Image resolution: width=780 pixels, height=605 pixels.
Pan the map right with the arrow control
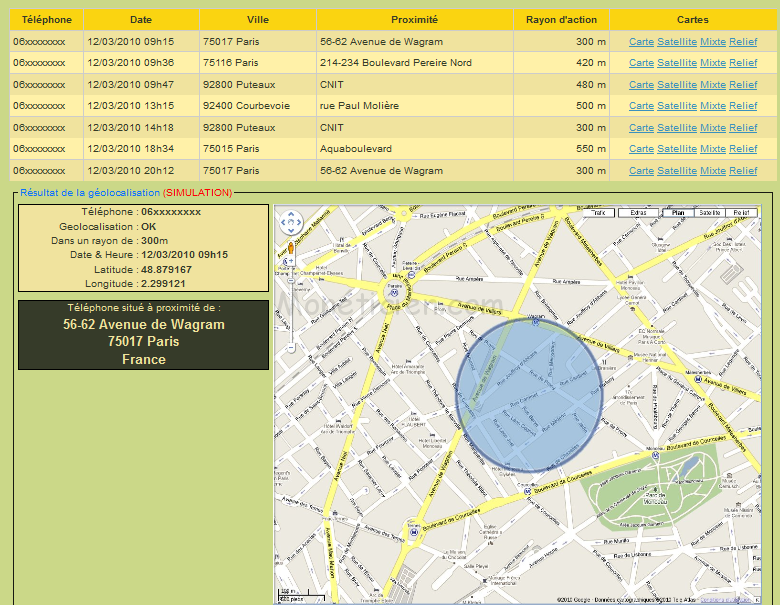pyautogui.click(x=297, y=222)
